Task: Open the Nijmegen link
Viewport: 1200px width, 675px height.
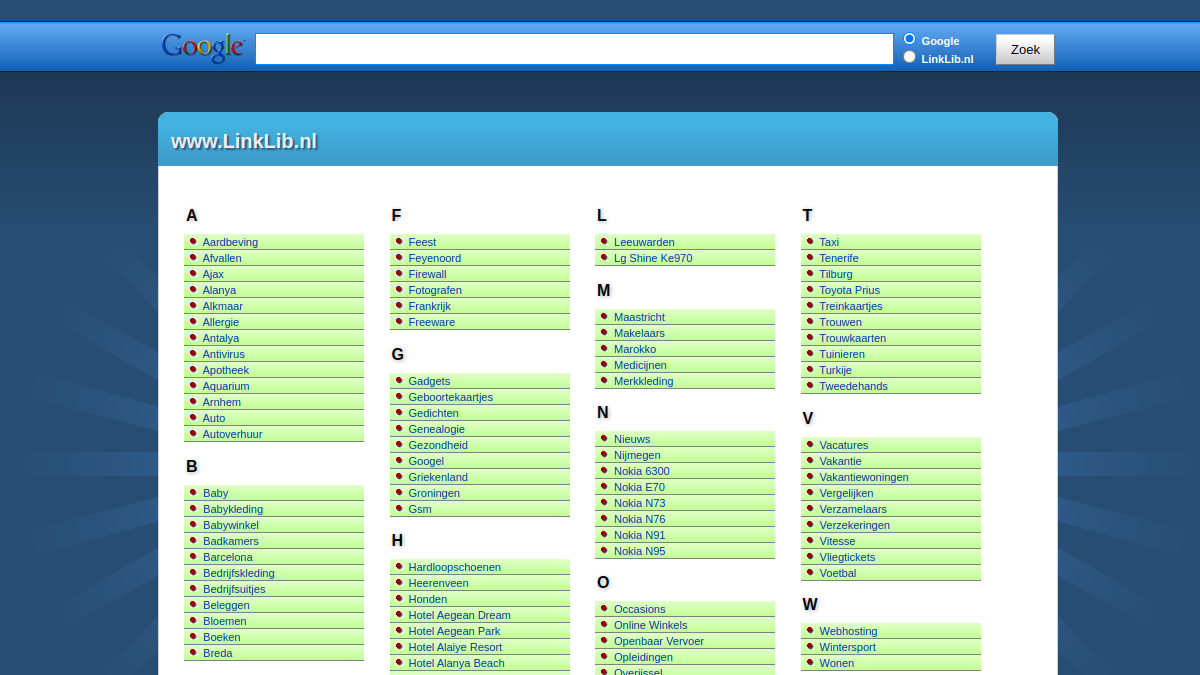Action: click(x=637, y=455)
